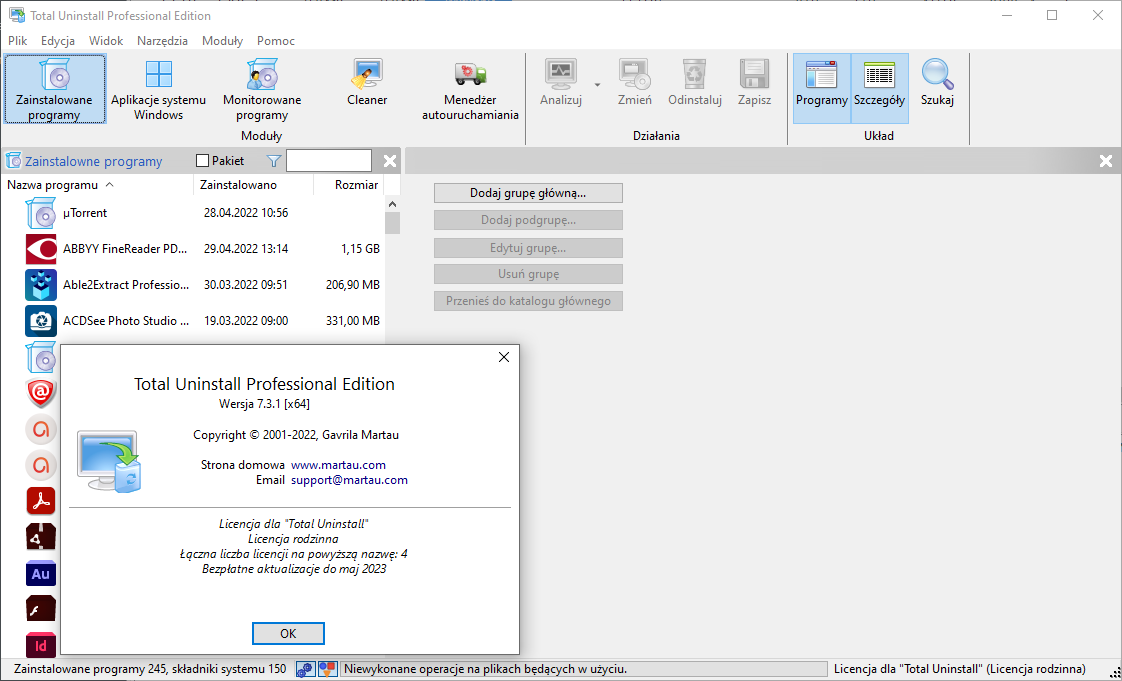Select the µTorrent program row
The image size is (1122, 681).
(193, 213)
